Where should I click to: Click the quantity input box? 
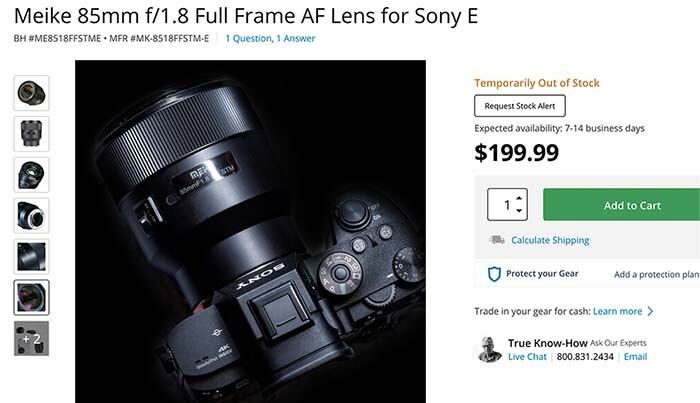(x=506, y=205)
